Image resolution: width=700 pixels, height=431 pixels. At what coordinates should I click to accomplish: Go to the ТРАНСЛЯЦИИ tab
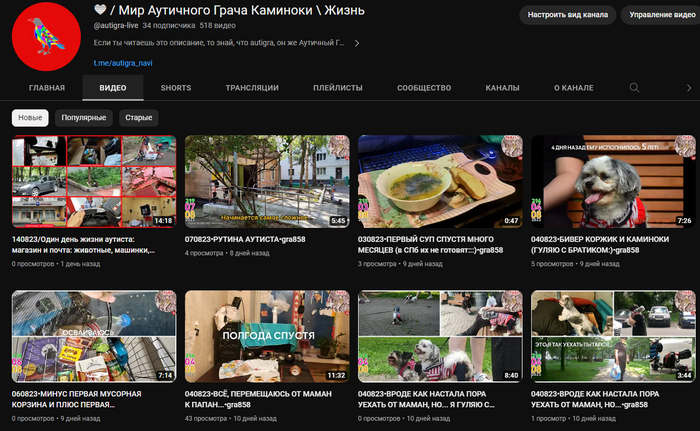tap(252, 88)
